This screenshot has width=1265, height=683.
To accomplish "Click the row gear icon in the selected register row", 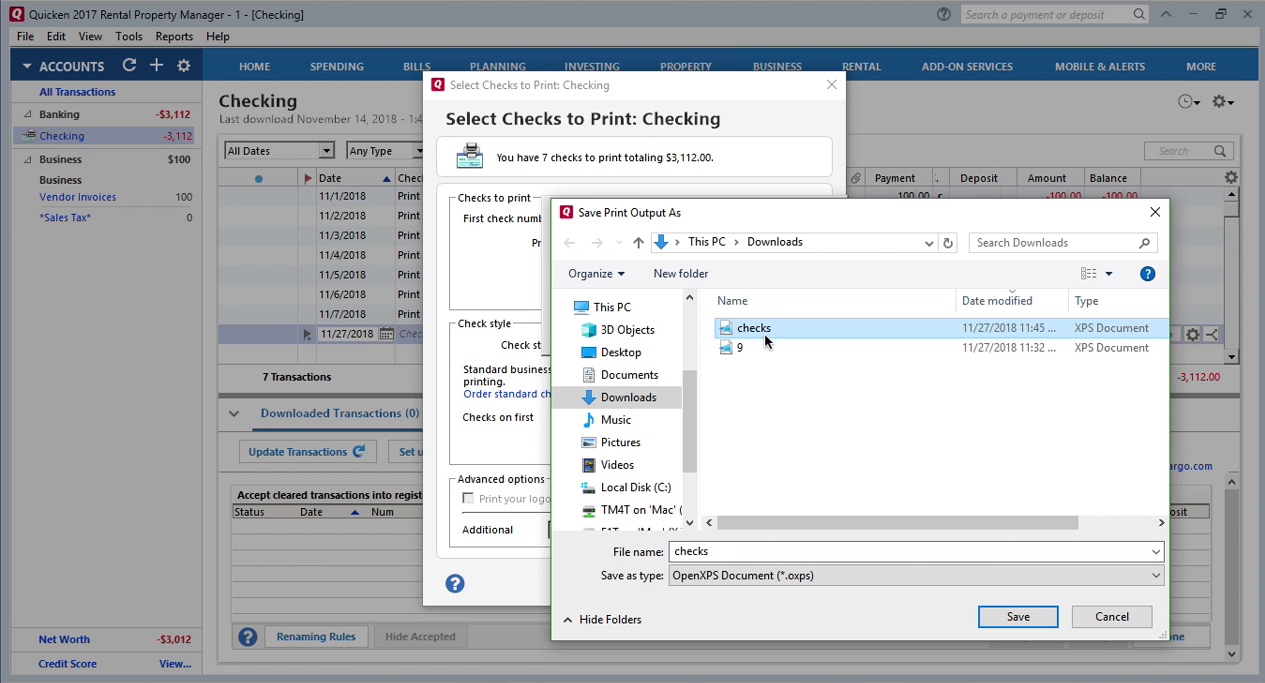I will (x=1193, y=335).
